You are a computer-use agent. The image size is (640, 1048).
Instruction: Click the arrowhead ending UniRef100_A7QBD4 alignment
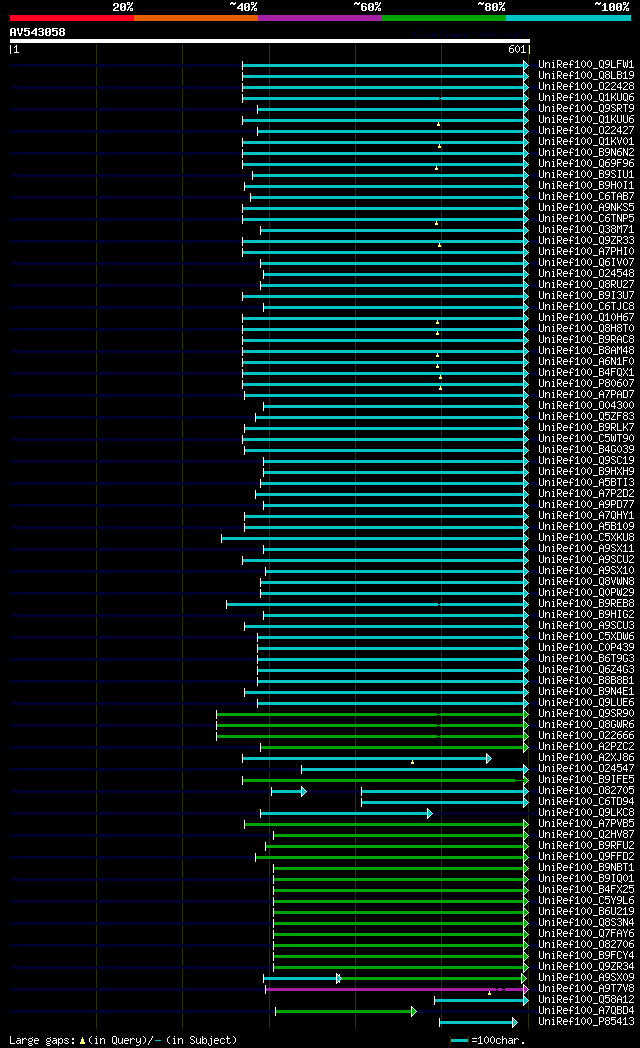pos(414,1012)
